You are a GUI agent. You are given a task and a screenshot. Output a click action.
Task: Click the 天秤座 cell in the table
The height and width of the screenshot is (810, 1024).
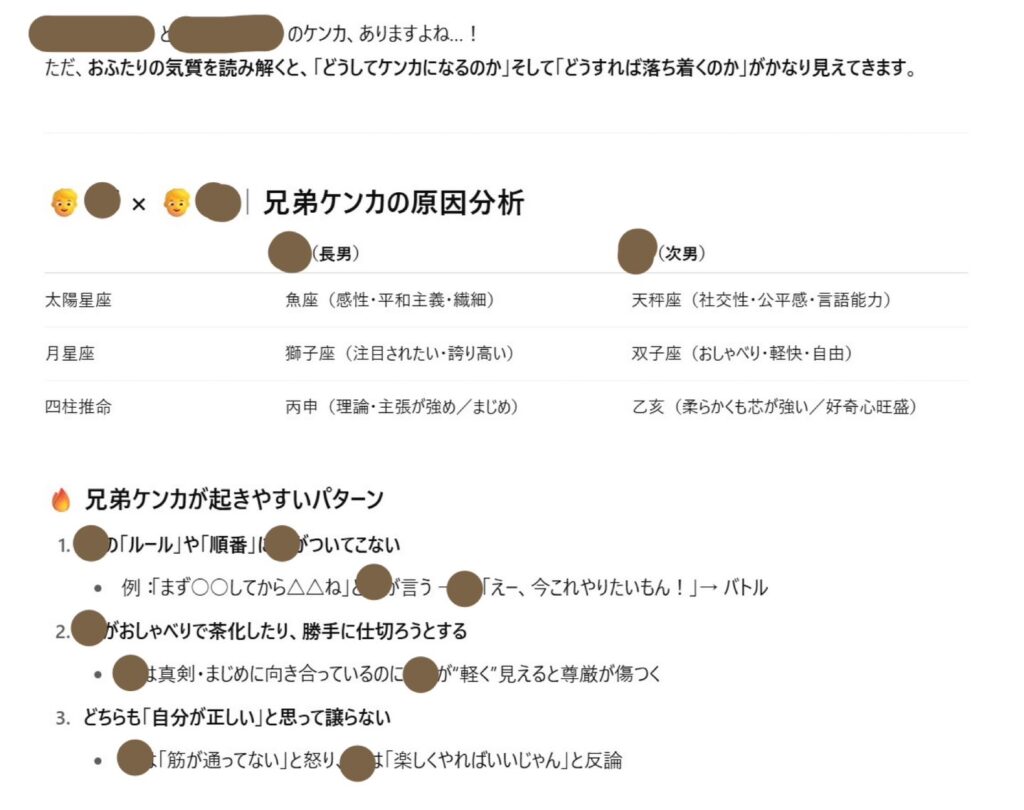point(761,300)
